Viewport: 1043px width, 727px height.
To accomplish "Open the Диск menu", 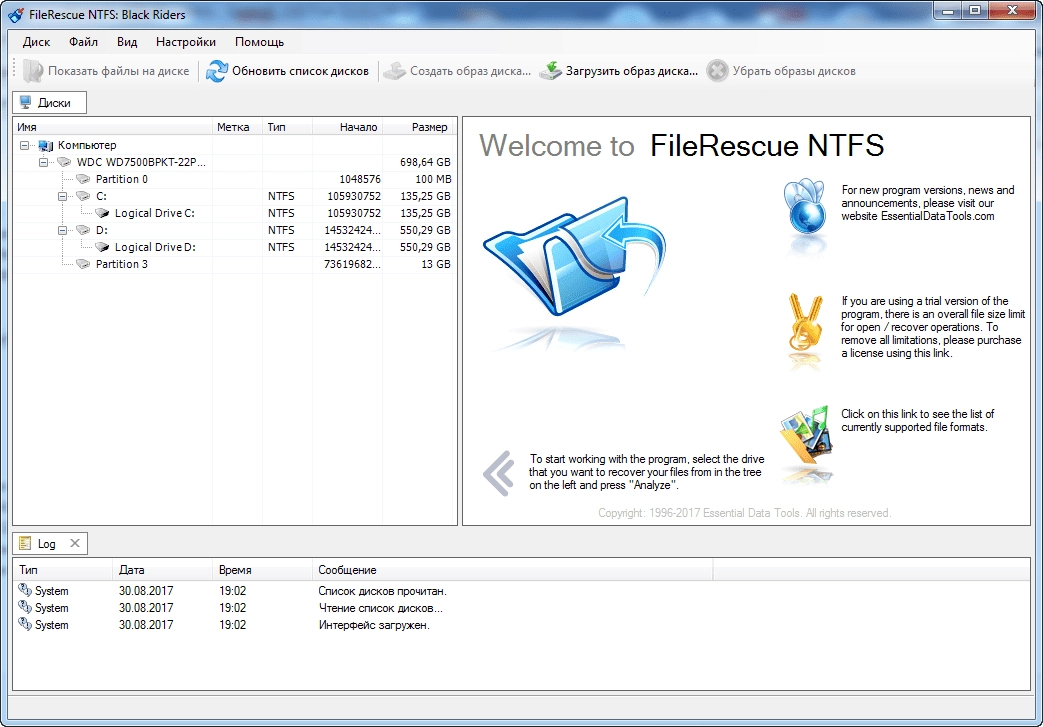I will click(36, 42).
